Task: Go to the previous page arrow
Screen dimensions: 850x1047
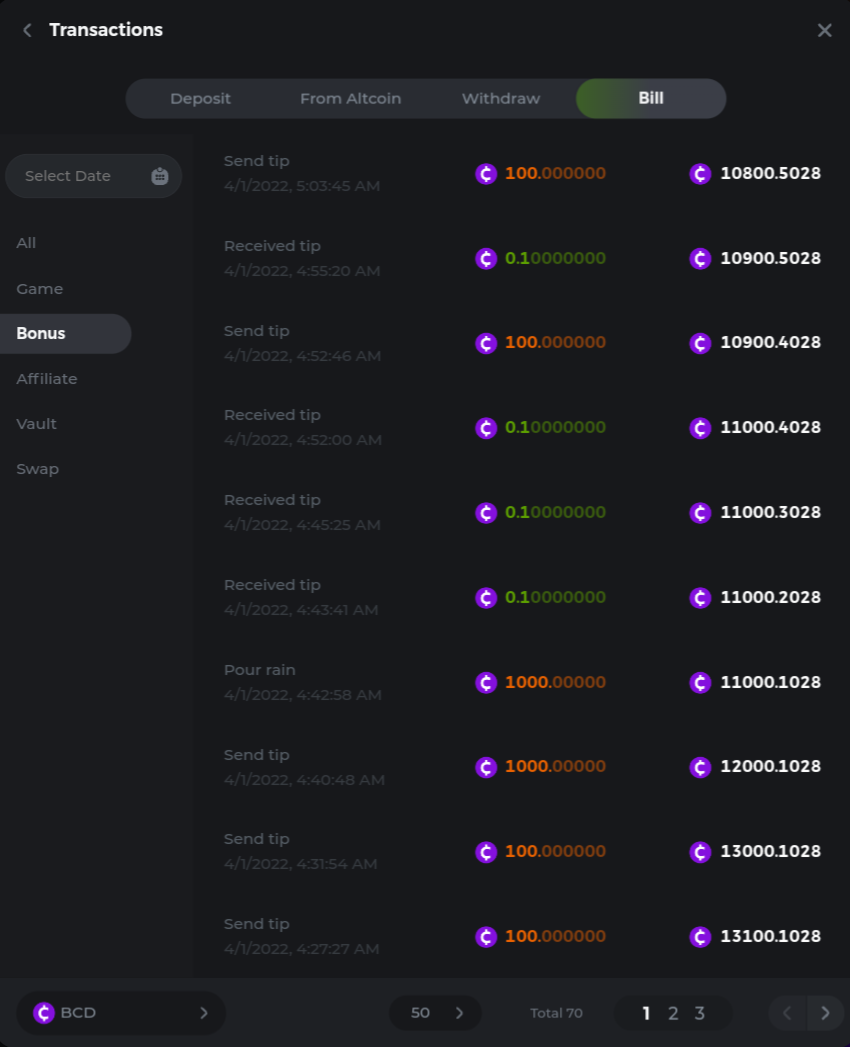Action: coord(787,1013)
